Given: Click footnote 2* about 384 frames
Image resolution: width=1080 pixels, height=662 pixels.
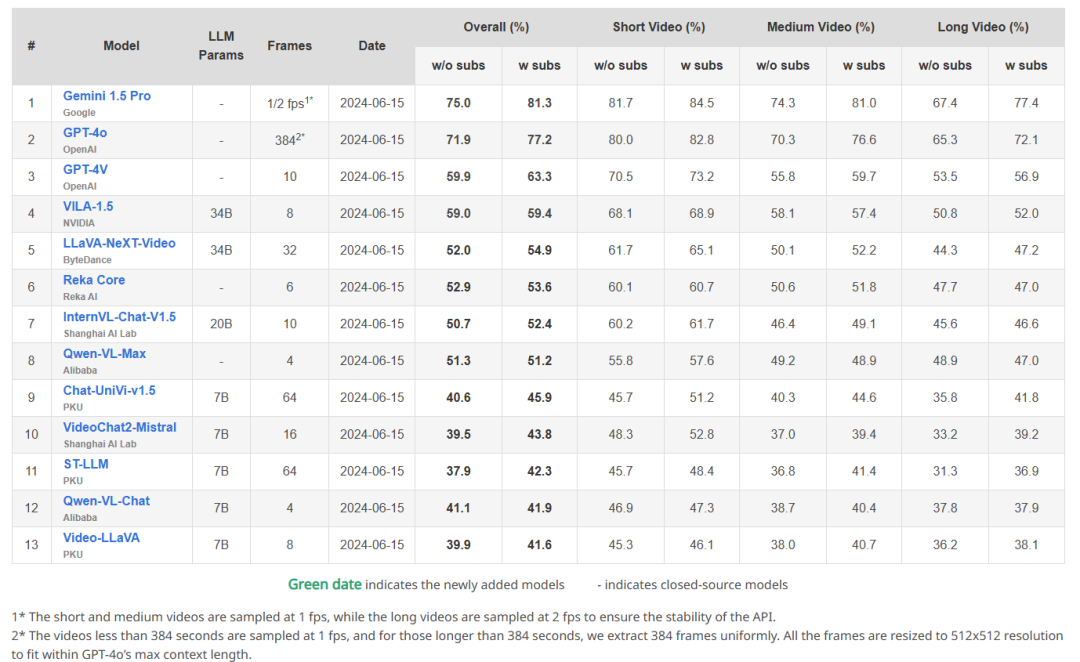Looking at the screenshot, I should pyautogui.click(x=537, y=645).
